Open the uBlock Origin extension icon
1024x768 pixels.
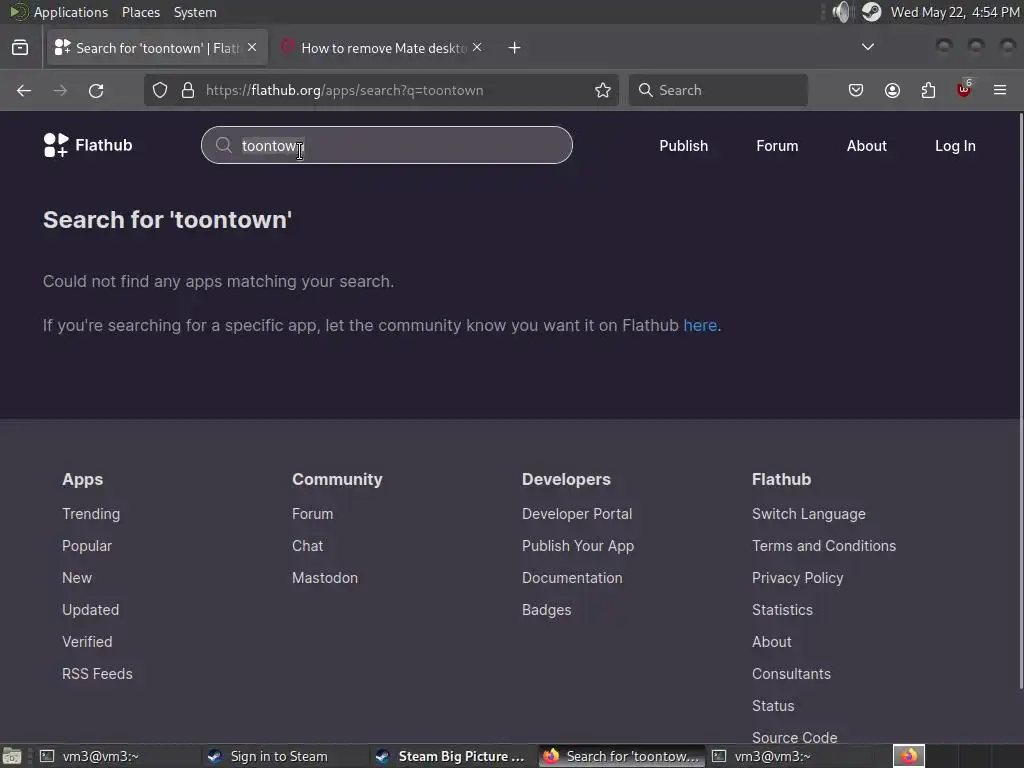point(964,89)
